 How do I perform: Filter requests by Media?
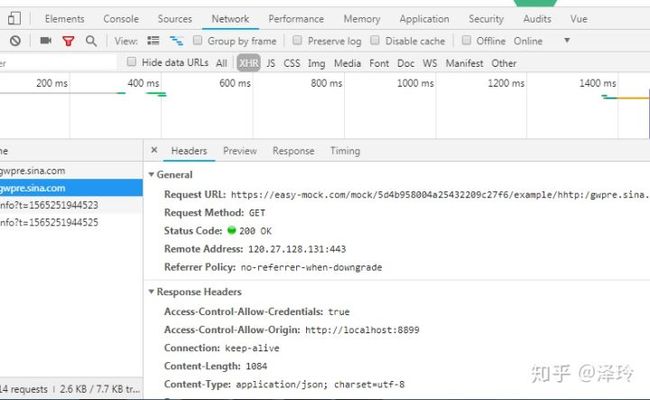[347, 63]
